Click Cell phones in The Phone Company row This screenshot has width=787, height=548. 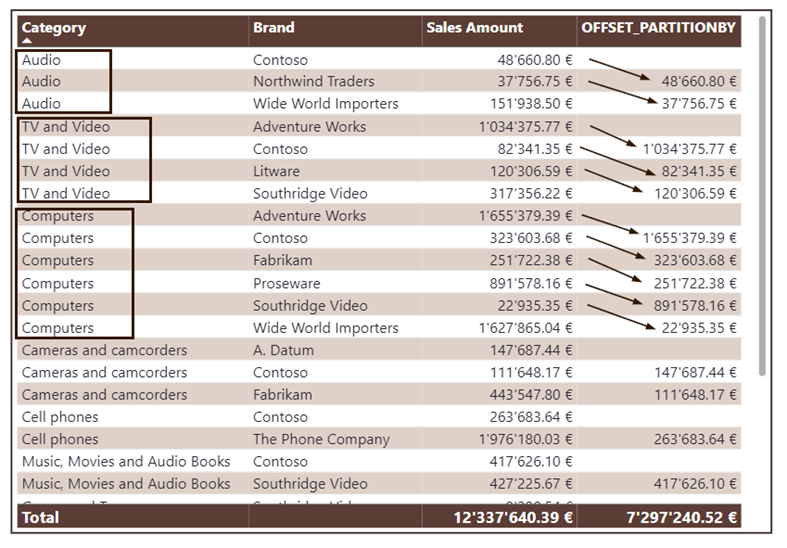click(x=60, y=440)
